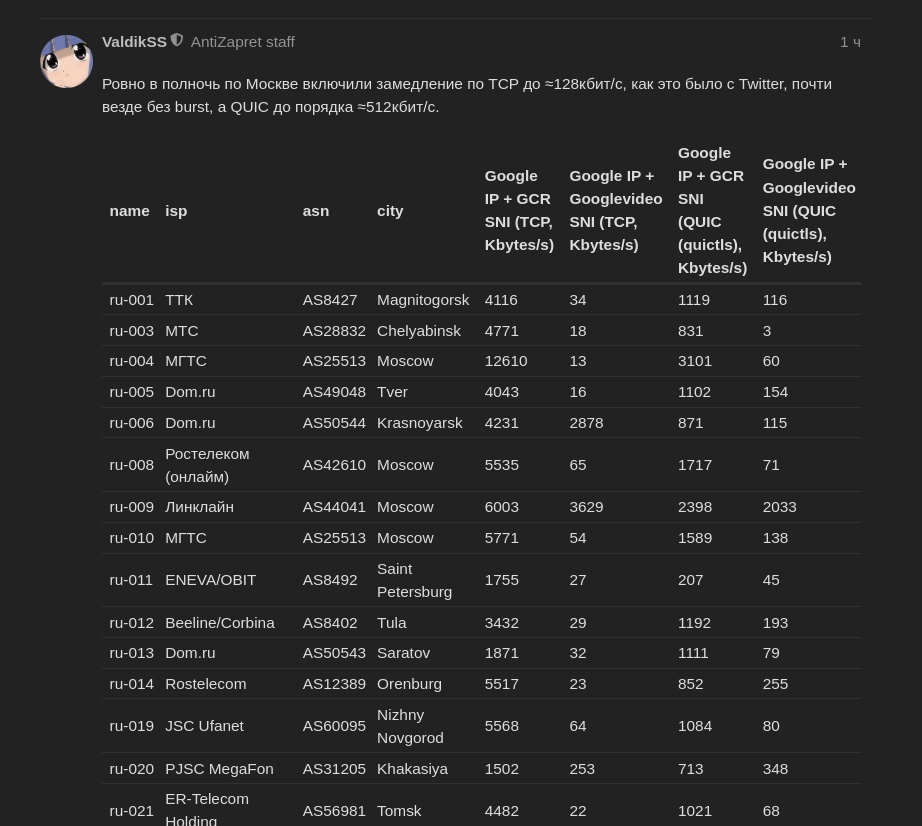Click 'Google IP + GCR SNI (TCP' header

[x=519, y=210]
